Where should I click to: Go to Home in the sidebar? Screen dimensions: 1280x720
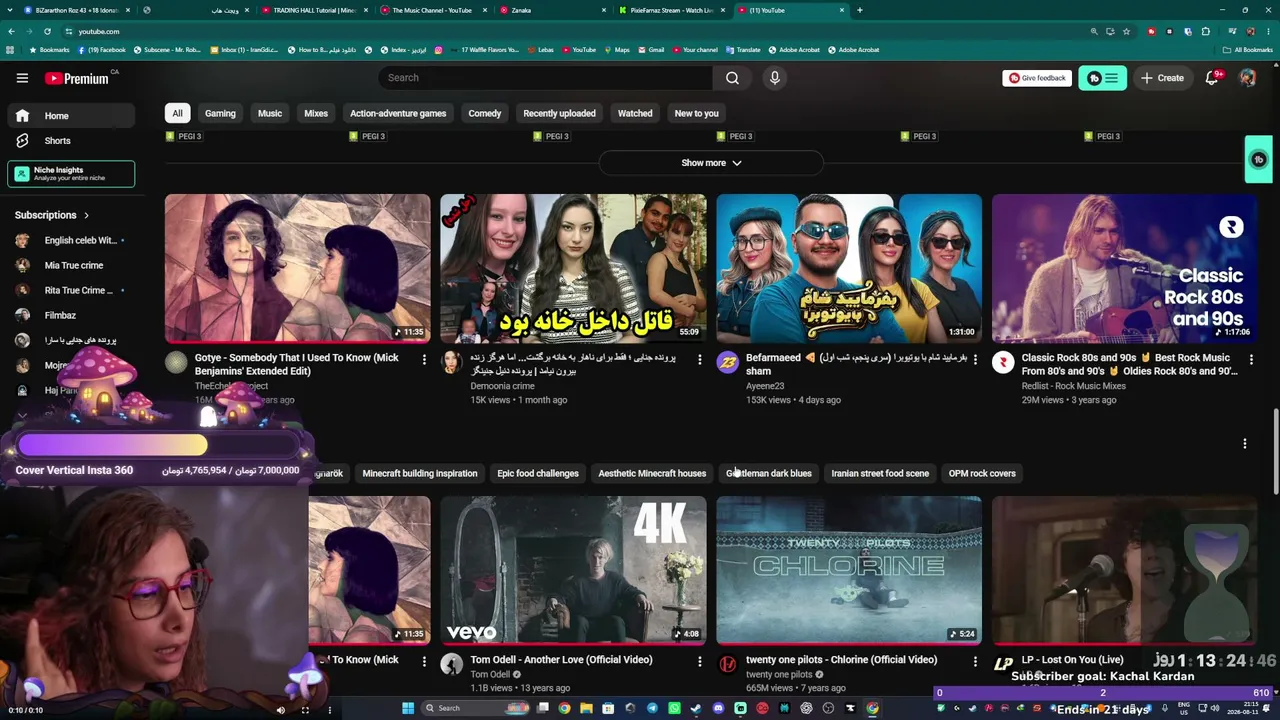70,116
